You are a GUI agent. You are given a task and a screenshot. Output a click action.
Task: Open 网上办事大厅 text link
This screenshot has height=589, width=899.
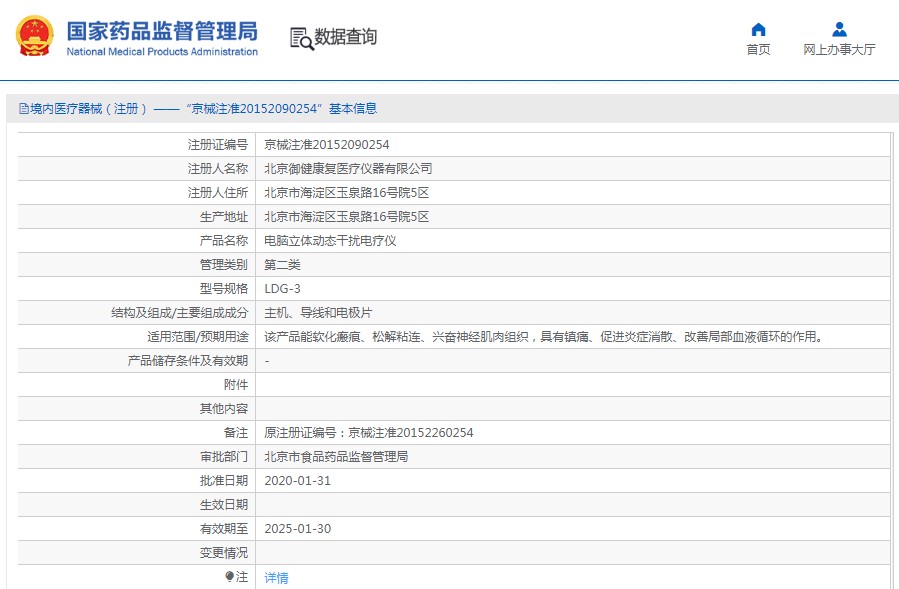(839, 50)
